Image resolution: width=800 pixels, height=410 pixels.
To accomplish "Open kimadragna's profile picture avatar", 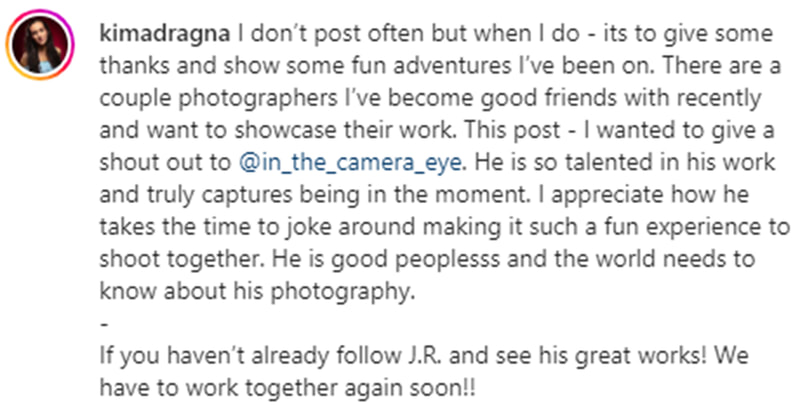I will [x=40, y=44].
